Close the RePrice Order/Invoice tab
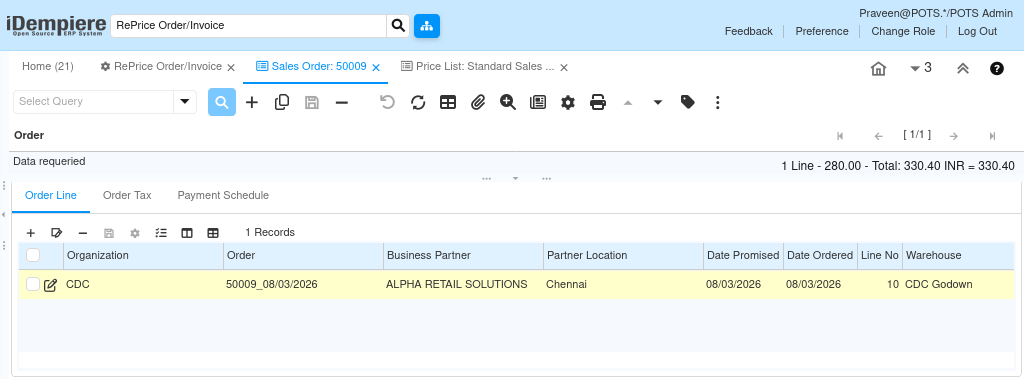1024x379 pixels. click(231, 67)
